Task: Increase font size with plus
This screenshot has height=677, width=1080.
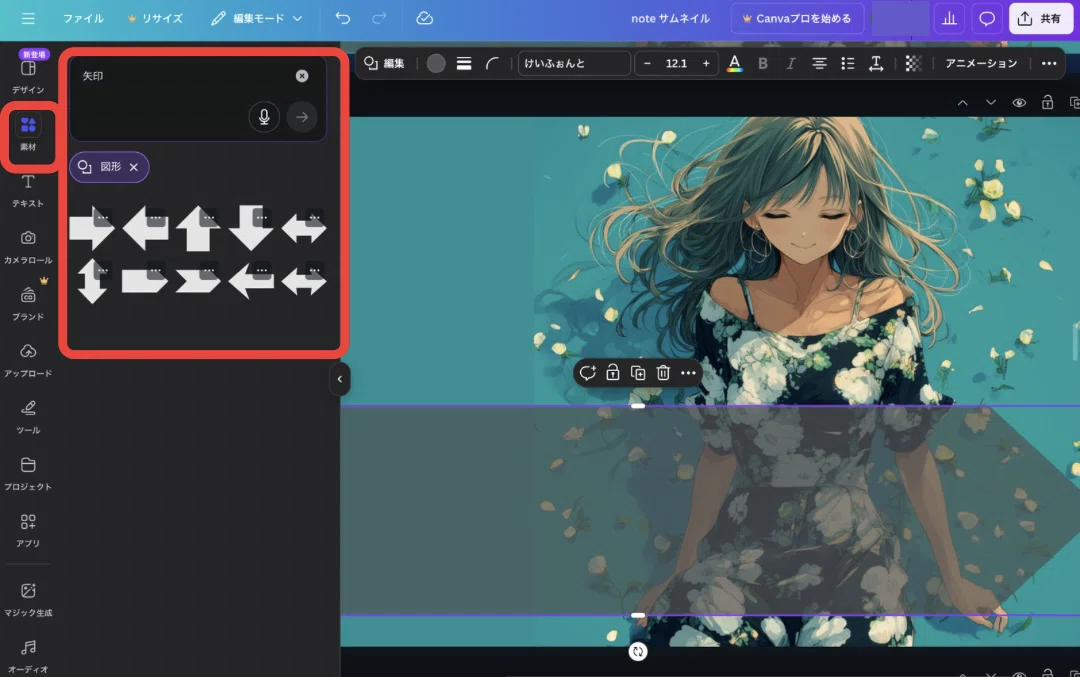Action: point(706,63)
